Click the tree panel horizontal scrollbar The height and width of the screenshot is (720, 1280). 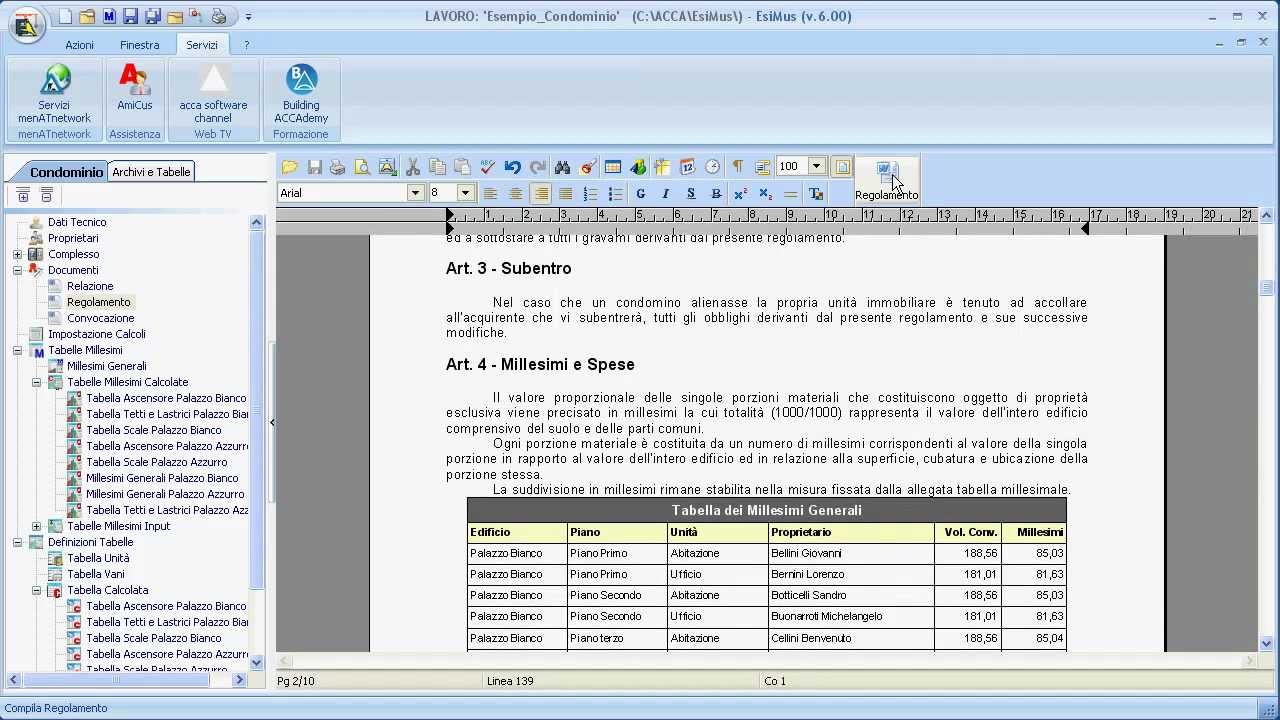[127, 680]
